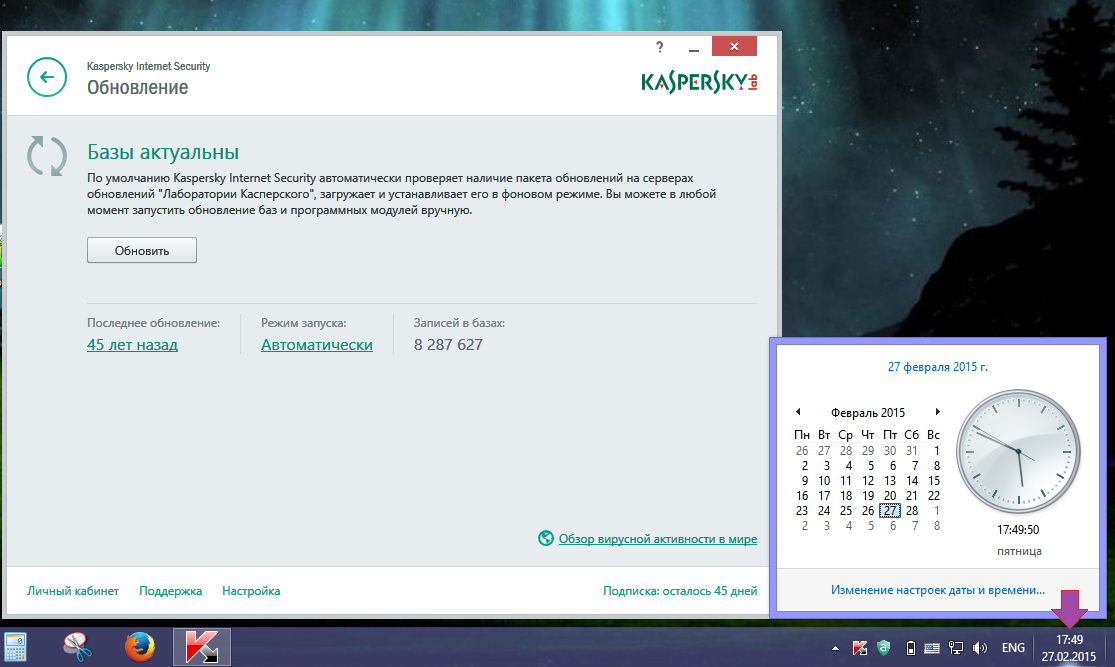Viewport: 1115px width, 667px height.
Task: Open 'Изменение настроек даты и времени...'
Action: pos(938,590)
